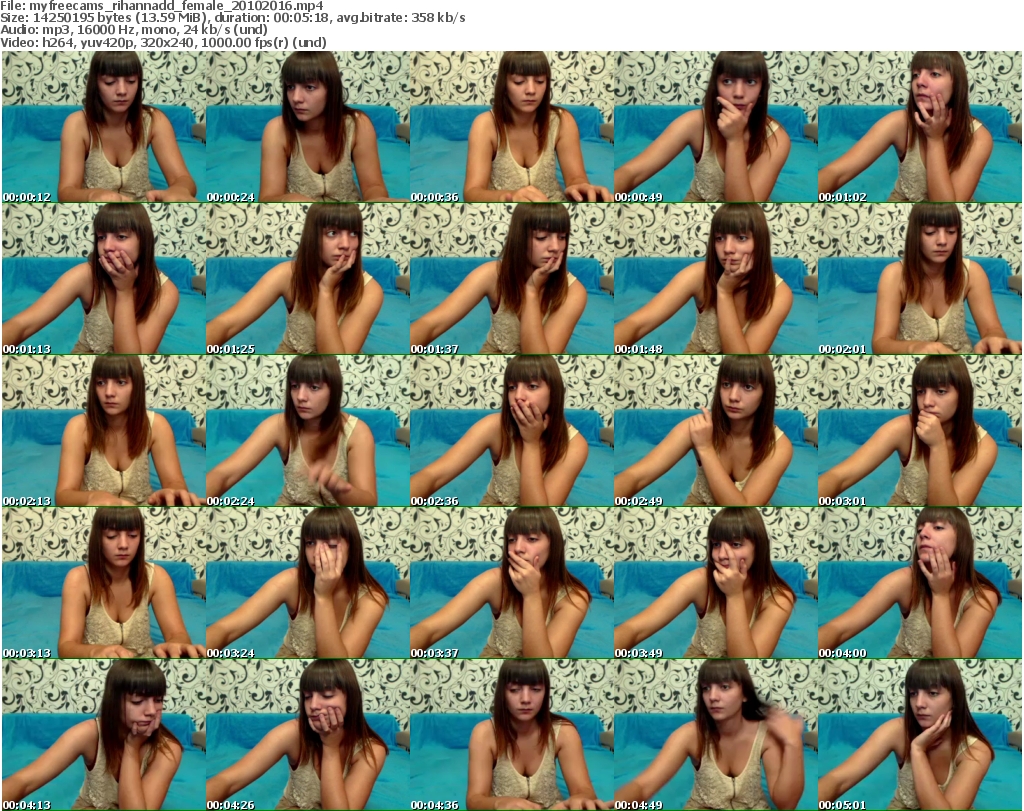Pick the preview frame at 00:02:13
This screenshot has width=1024, height=811.
pyautogui.click(x=104, y=431)
